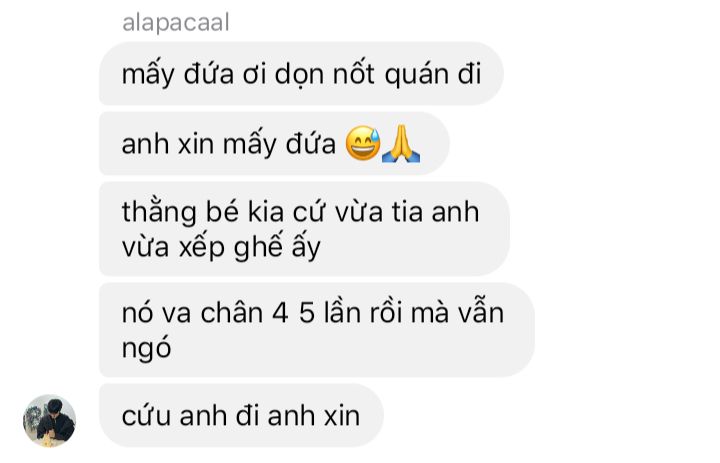Click the numbers '4 5' in the message
The image size is (720, 463).
click(x=293, y=314)
